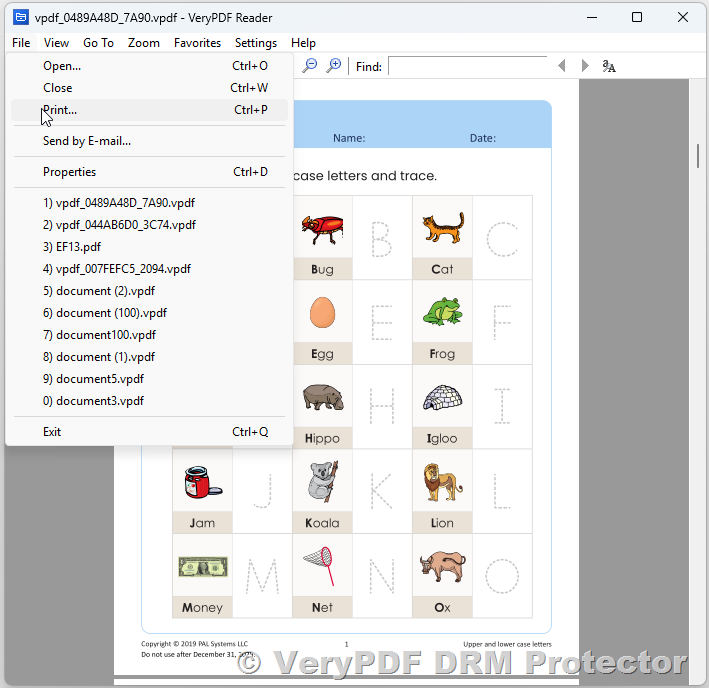Expand the Favorites menu

pos(197,43)
